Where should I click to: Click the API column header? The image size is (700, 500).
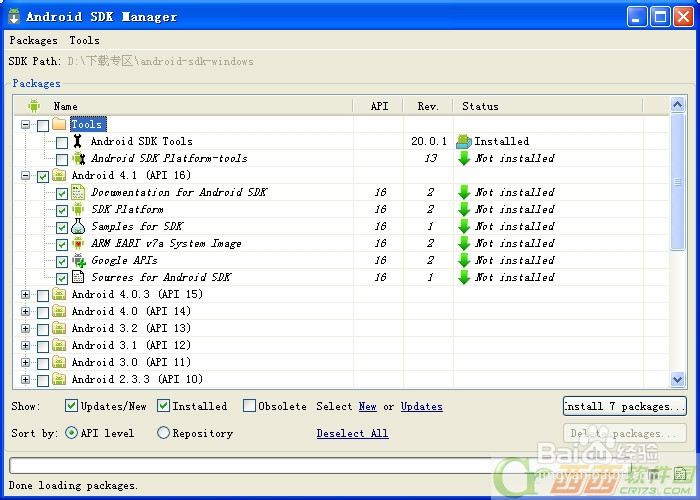(x=379, y=106)
